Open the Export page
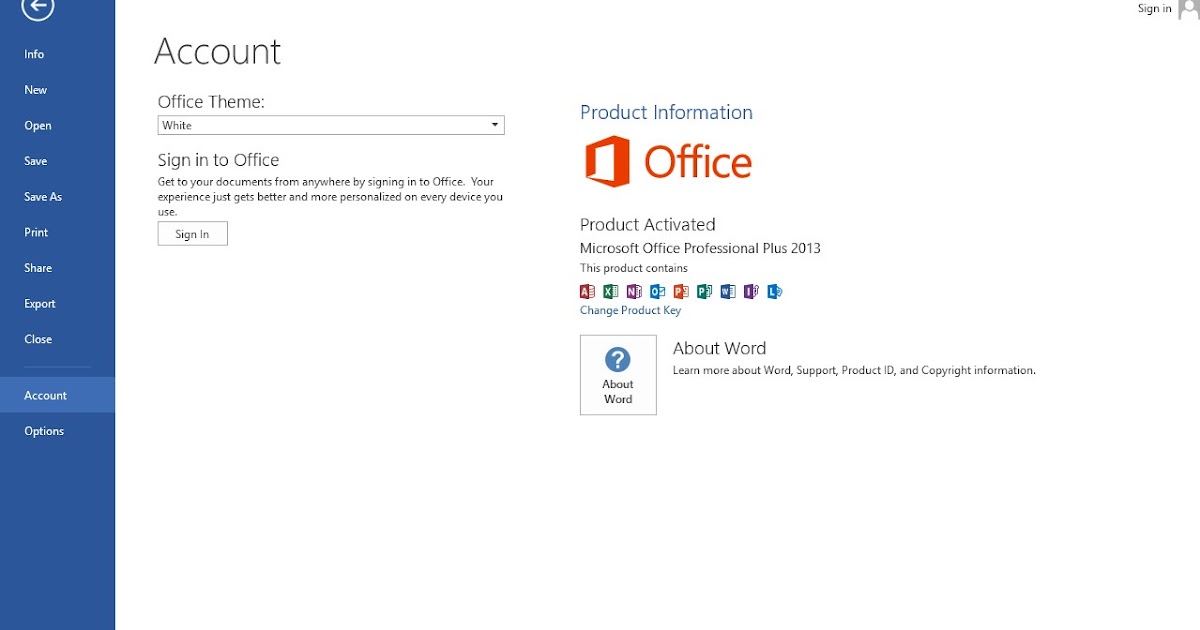Screen dimensions: 1200x630 click(x=57, y=304)
